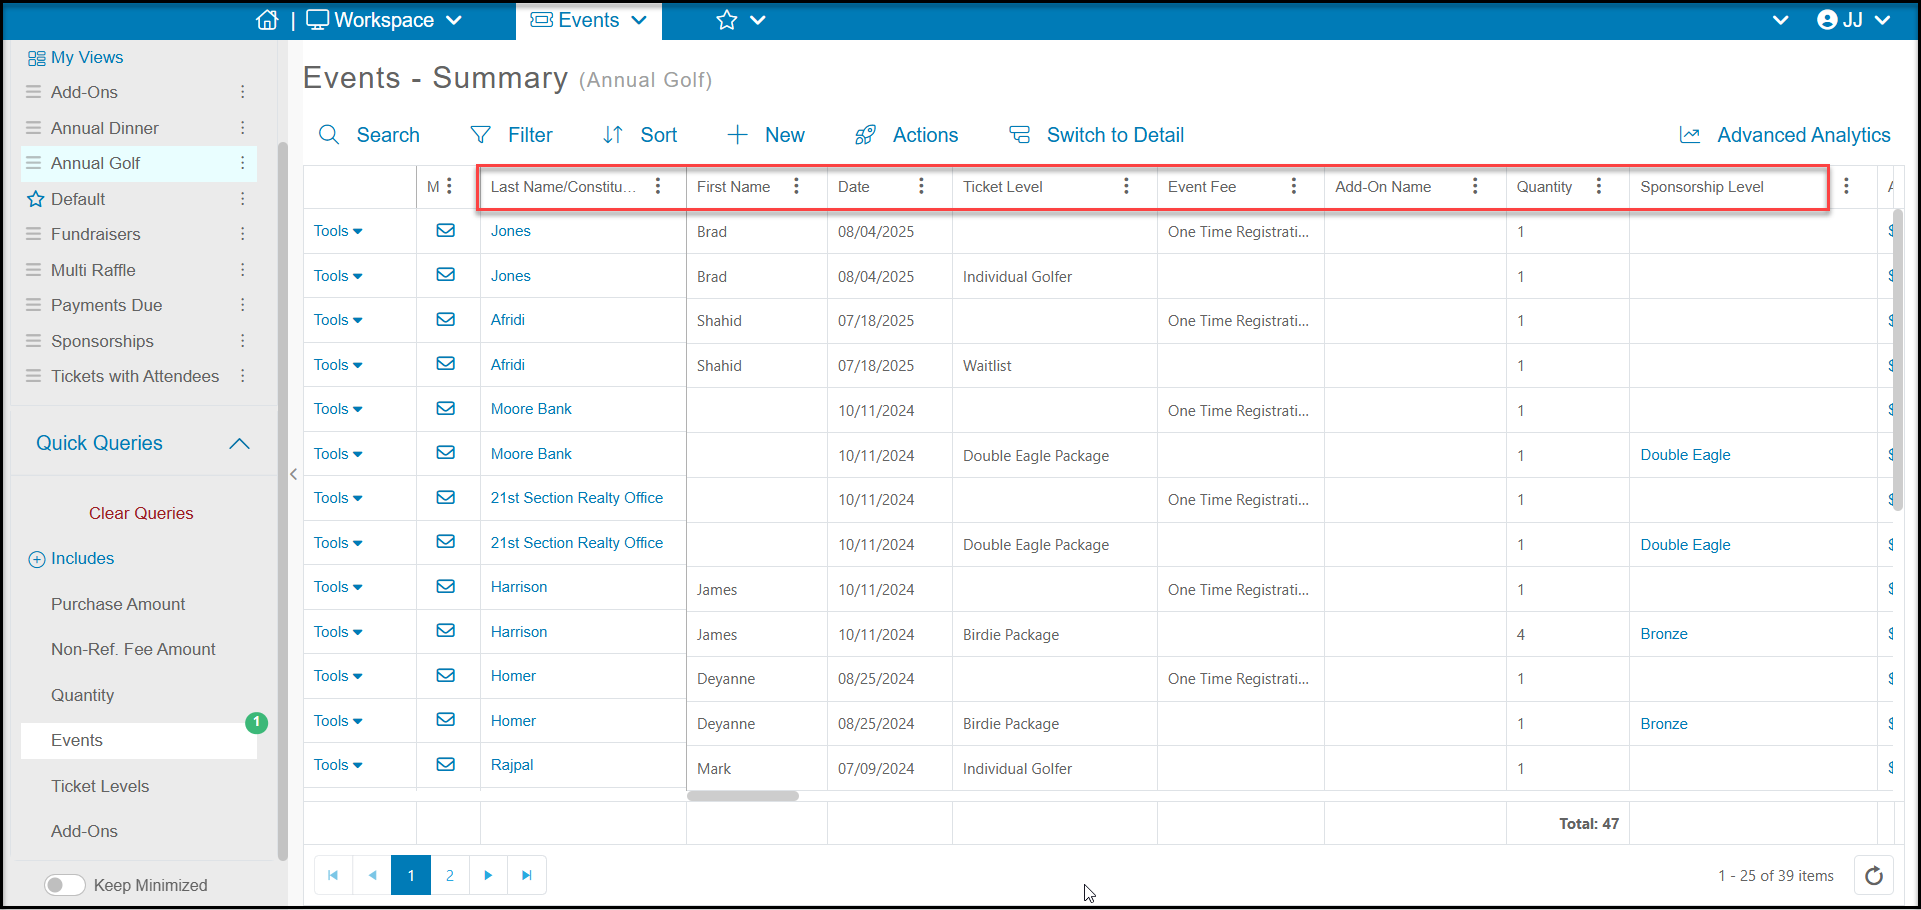Go to the last page arrow

[x=527, y=875]
